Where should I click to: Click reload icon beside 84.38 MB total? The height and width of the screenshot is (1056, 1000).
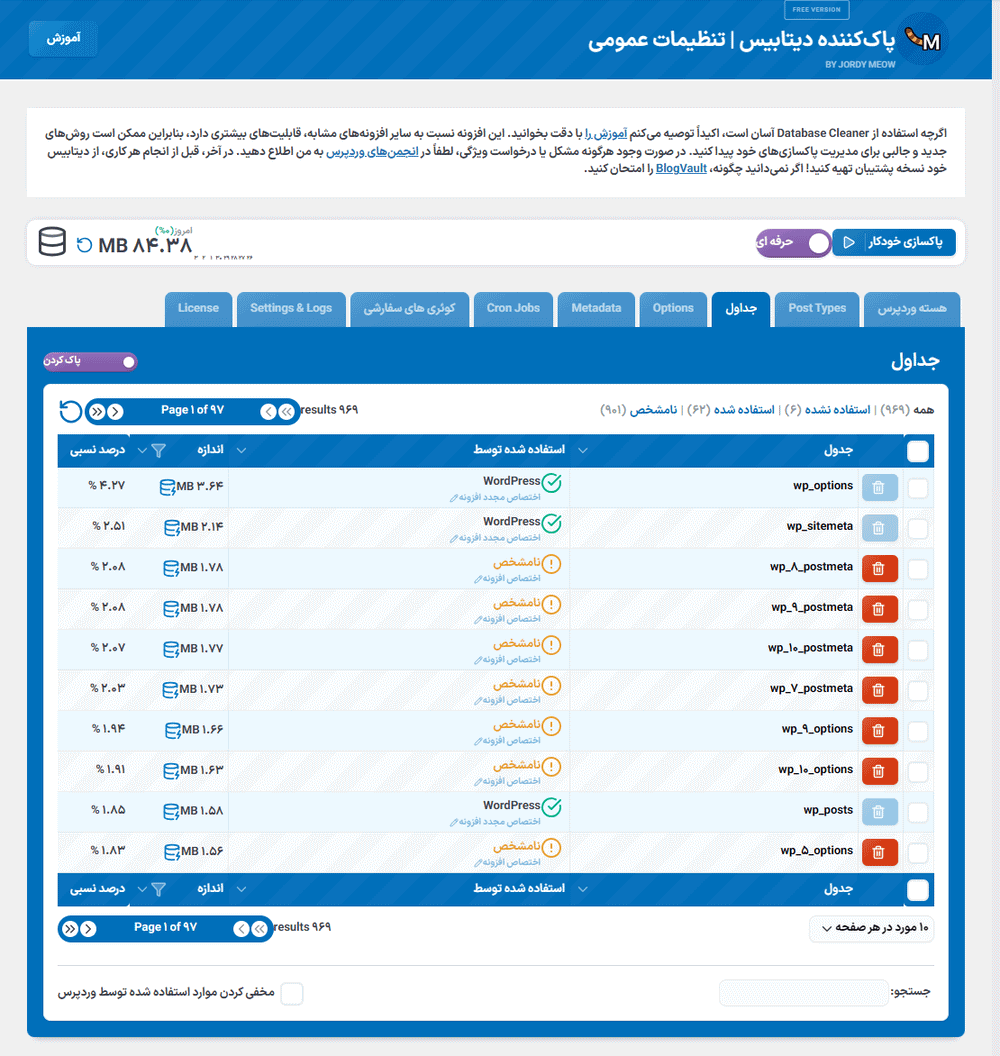click(85, 245)
